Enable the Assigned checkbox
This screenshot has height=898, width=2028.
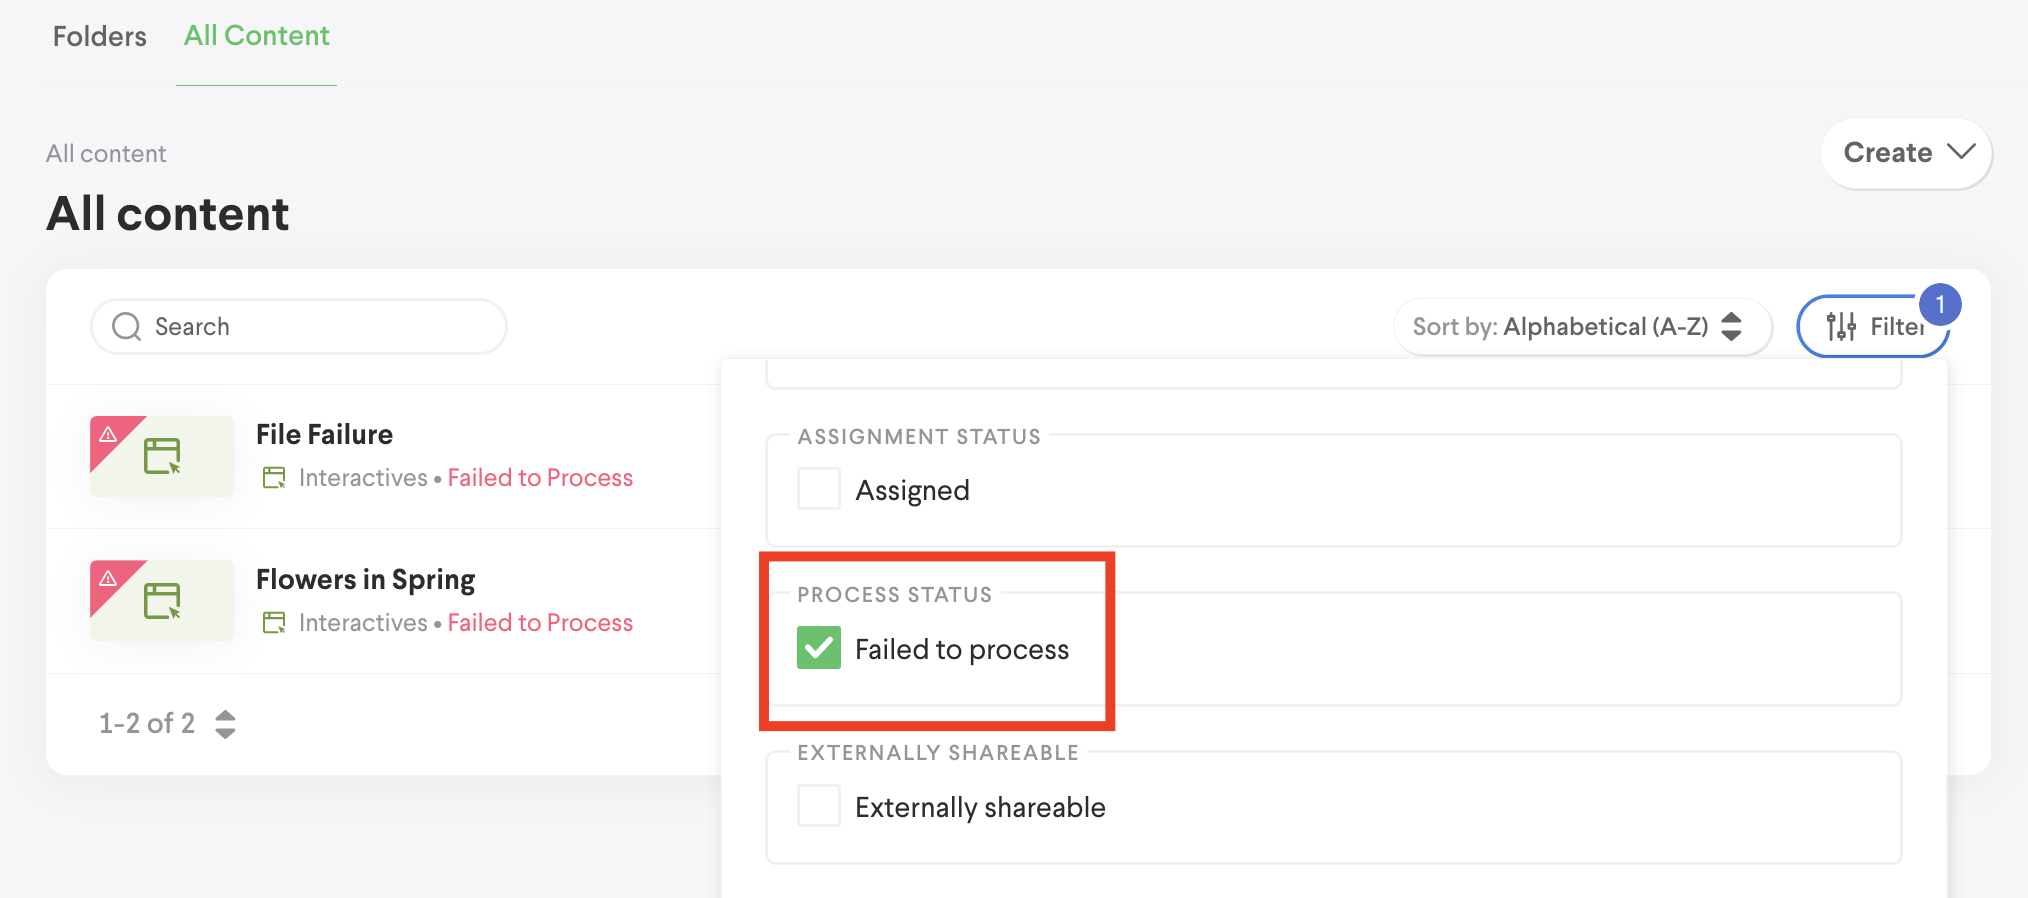pos(819,490)
